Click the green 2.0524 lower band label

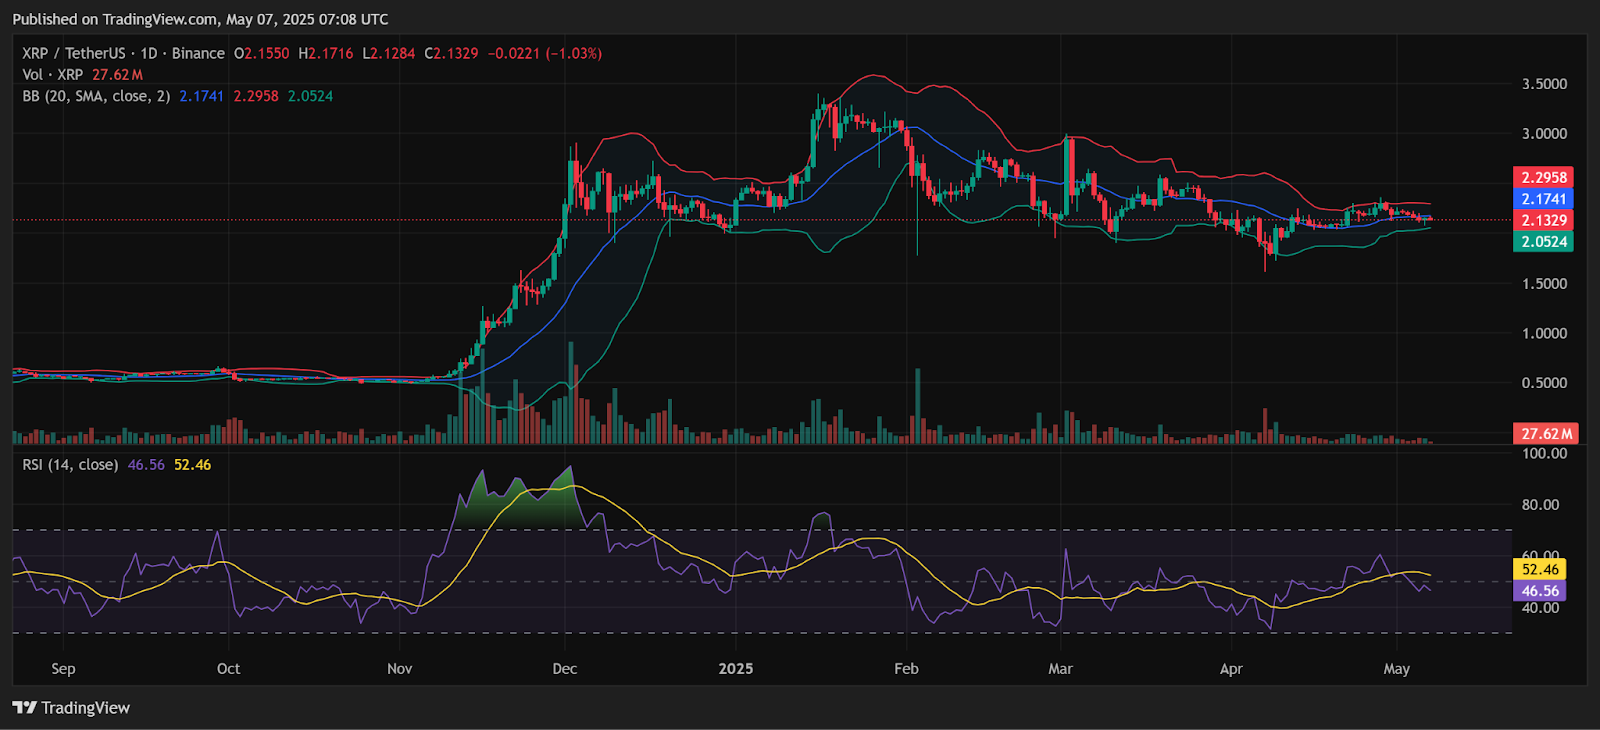[x=1543, y=241]
